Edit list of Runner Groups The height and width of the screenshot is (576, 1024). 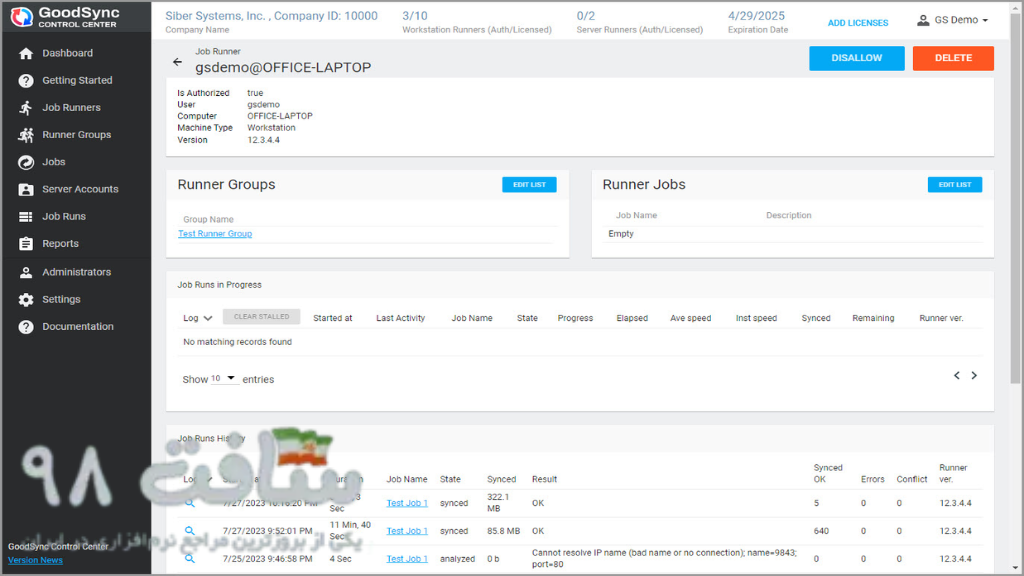pos(529,185)
